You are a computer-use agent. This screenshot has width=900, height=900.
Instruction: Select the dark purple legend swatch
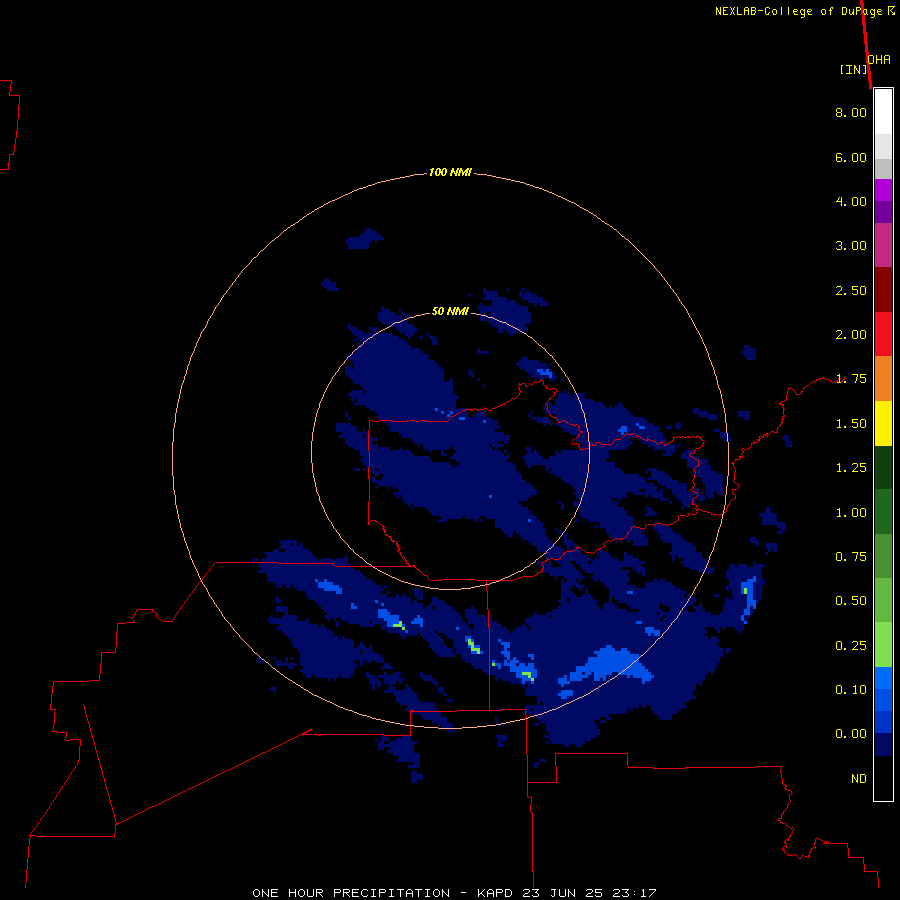[883, 212]
